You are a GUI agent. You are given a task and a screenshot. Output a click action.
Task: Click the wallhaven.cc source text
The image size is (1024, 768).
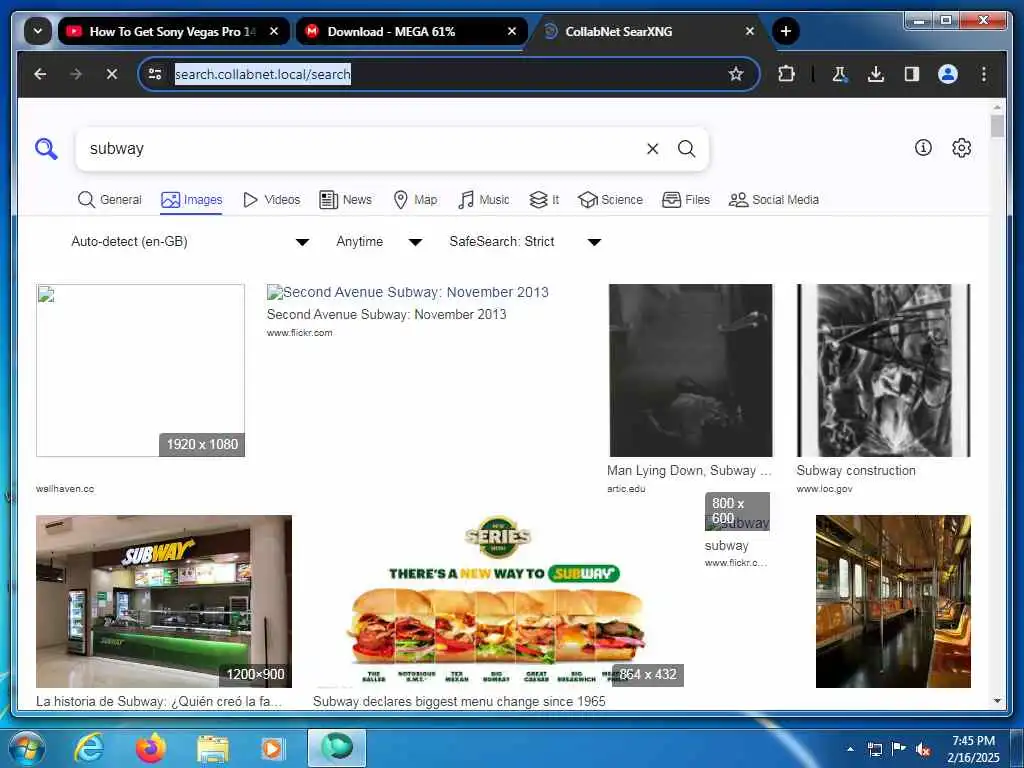(x=65, y=488)
